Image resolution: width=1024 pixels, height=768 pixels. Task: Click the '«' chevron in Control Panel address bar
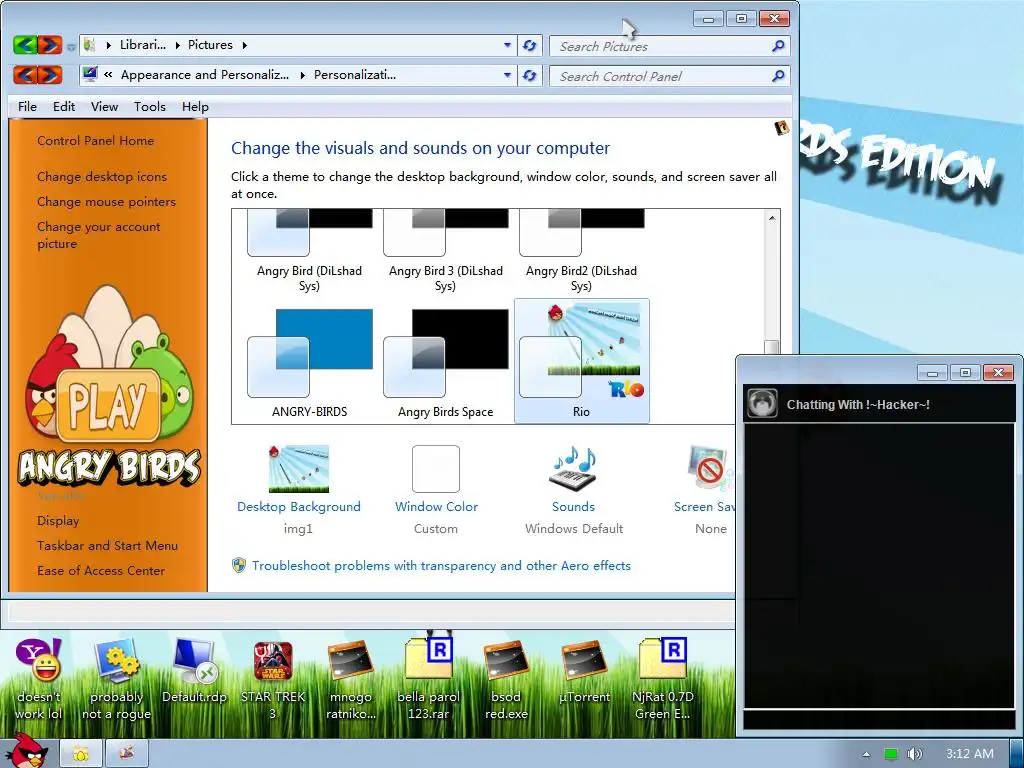point(108,75)
